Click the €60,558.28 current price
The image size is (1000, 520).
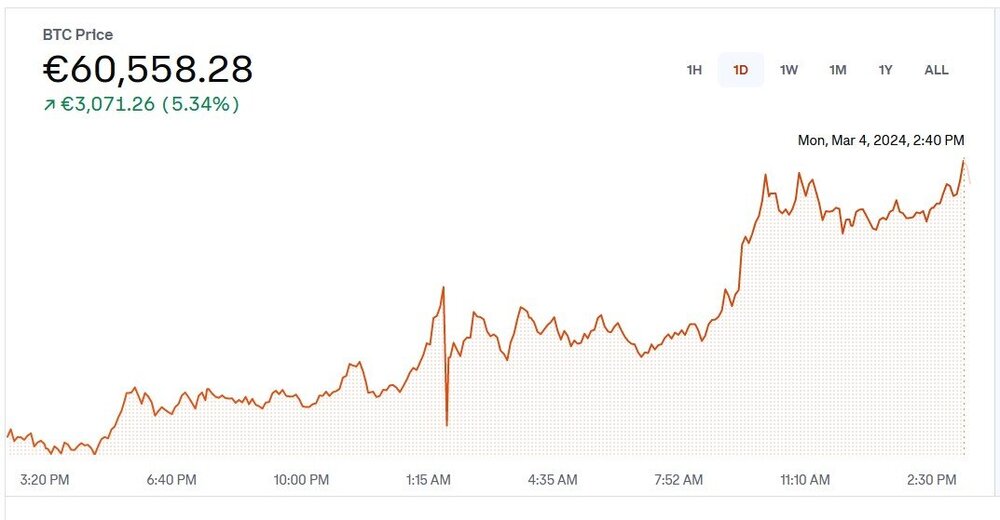click(147, 69)
